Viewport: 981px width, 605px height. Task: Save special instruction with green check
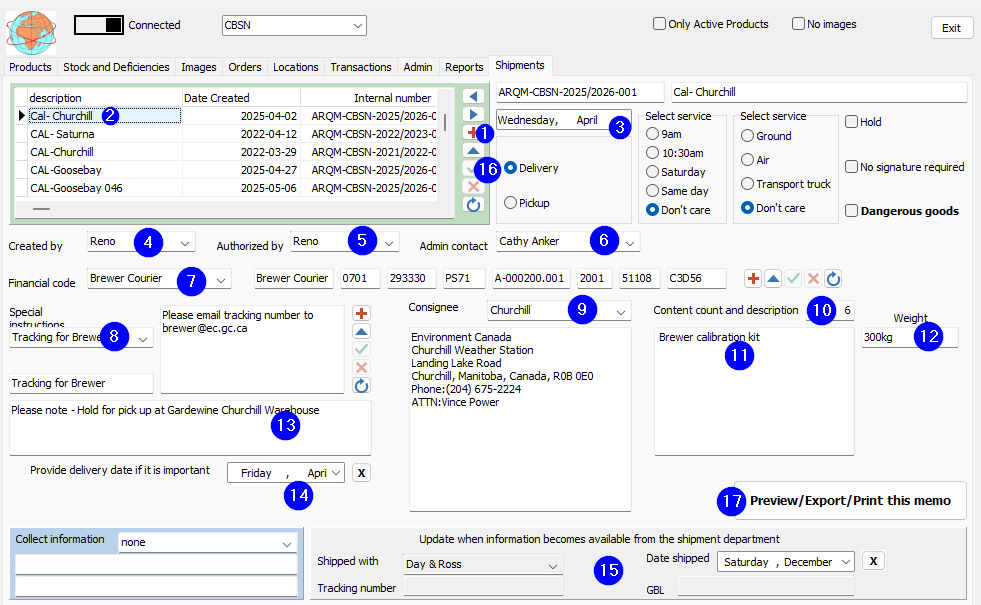pos(361,349)
